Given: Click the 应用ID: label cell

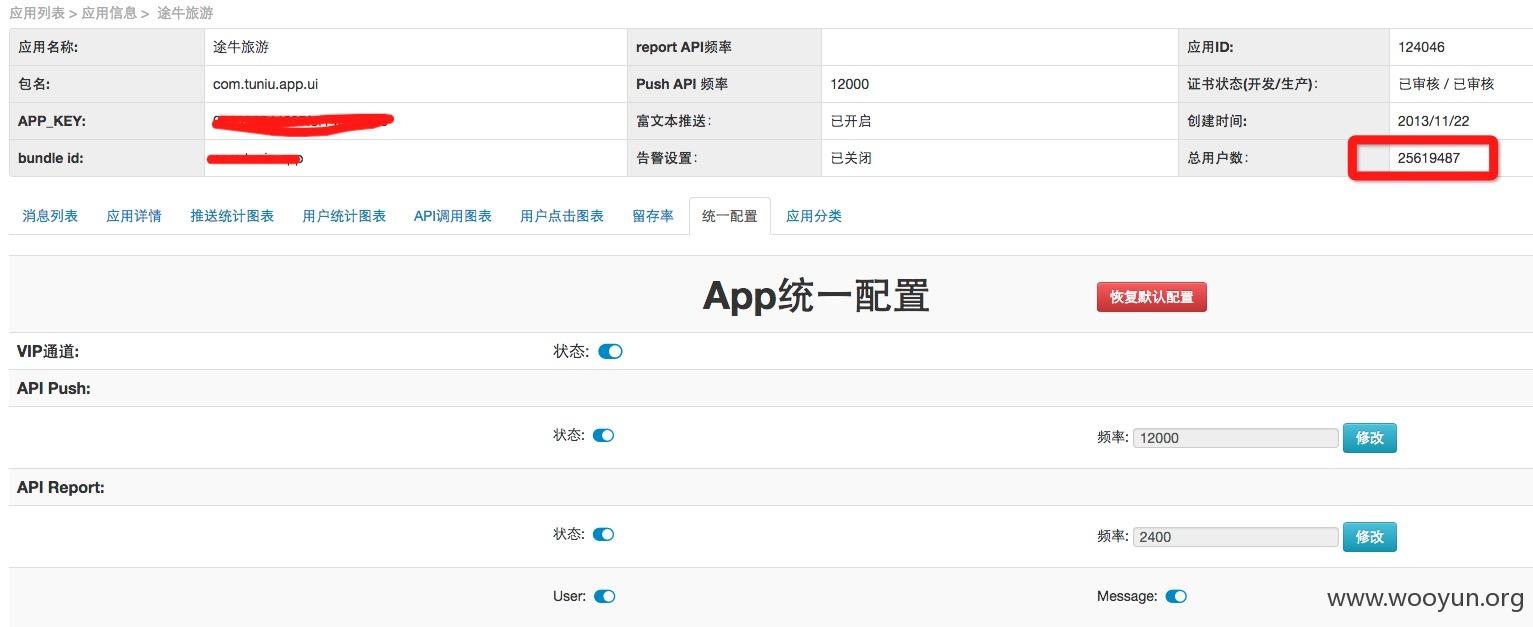Looking at the screenshot, I should [1283, 47].
